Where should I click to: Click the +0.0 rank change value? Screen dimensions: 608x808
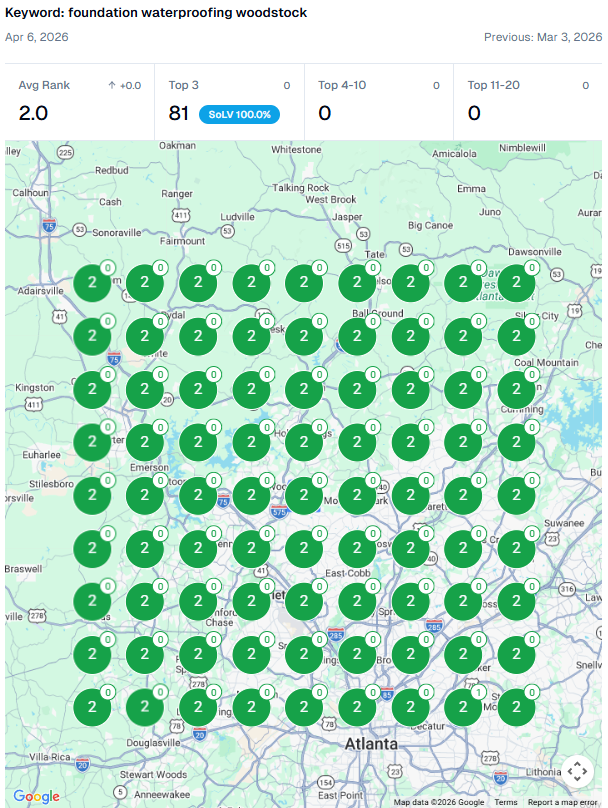(130, 86)
